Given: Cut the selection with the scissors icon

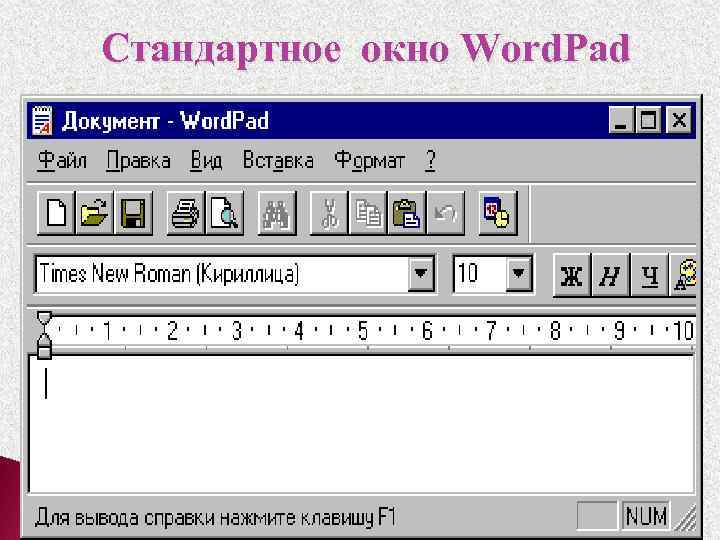Looking at the screenshot, I should pyautogui.click(x=329, y=214).
